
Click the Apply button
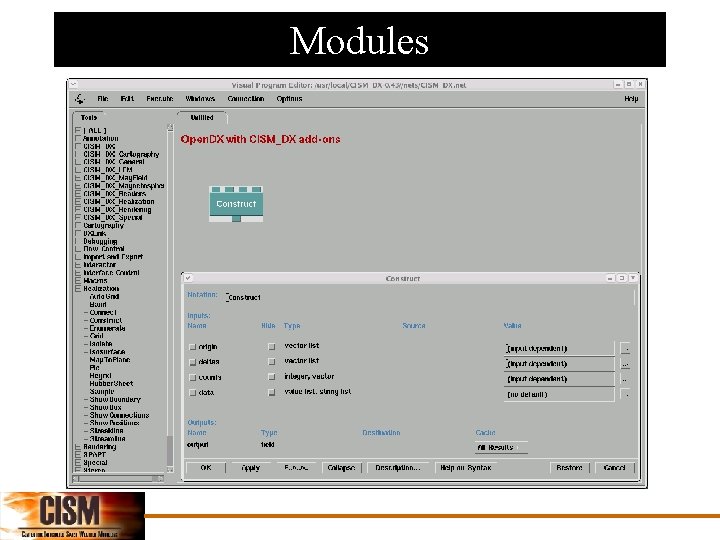[251, 467]
